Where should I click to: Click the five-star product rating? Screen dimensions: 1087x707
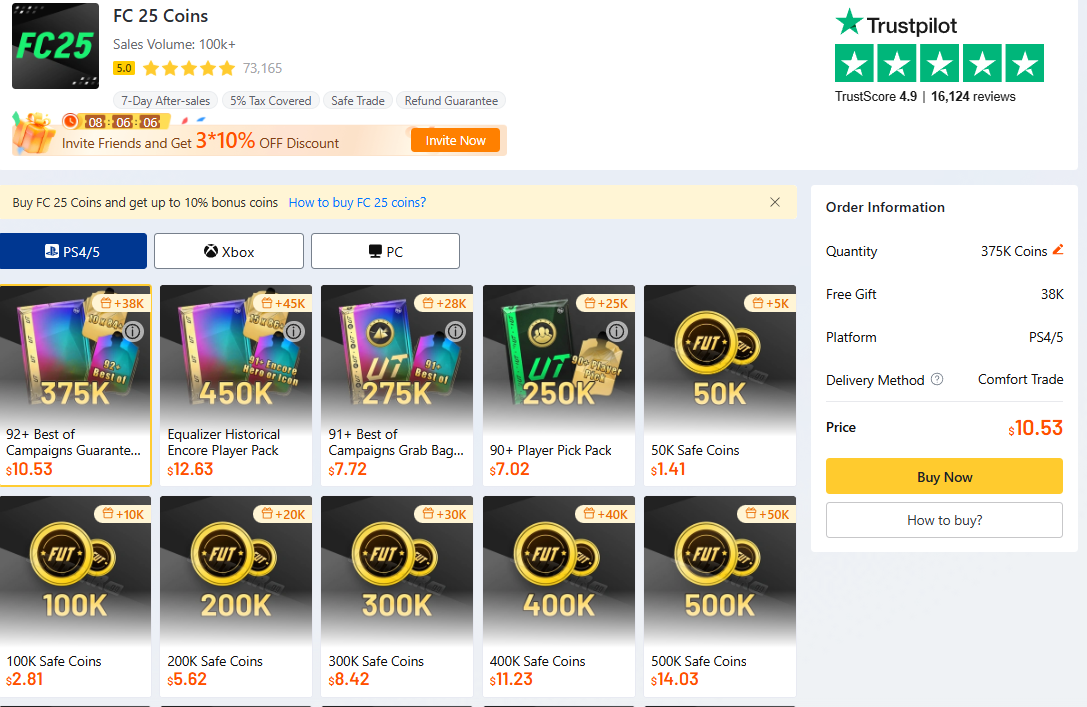coord(189,68)
